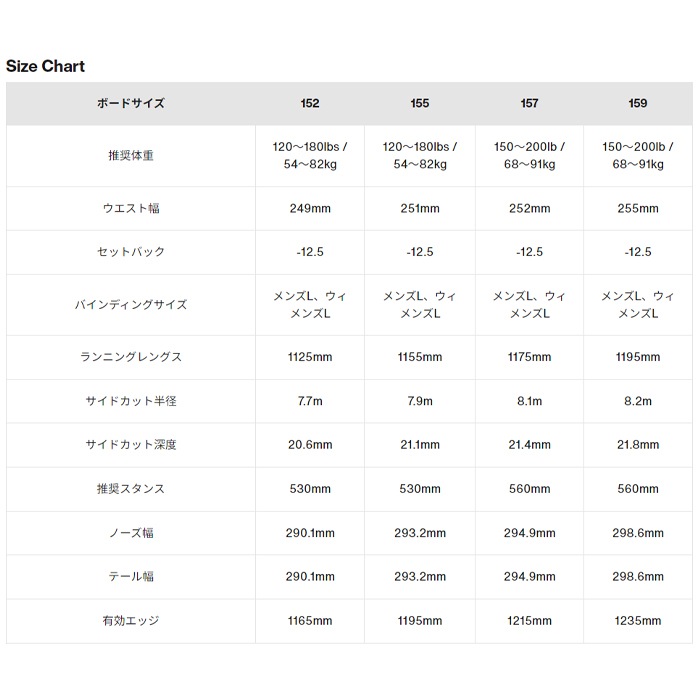Click the ノーズ幅 row label

131,533
